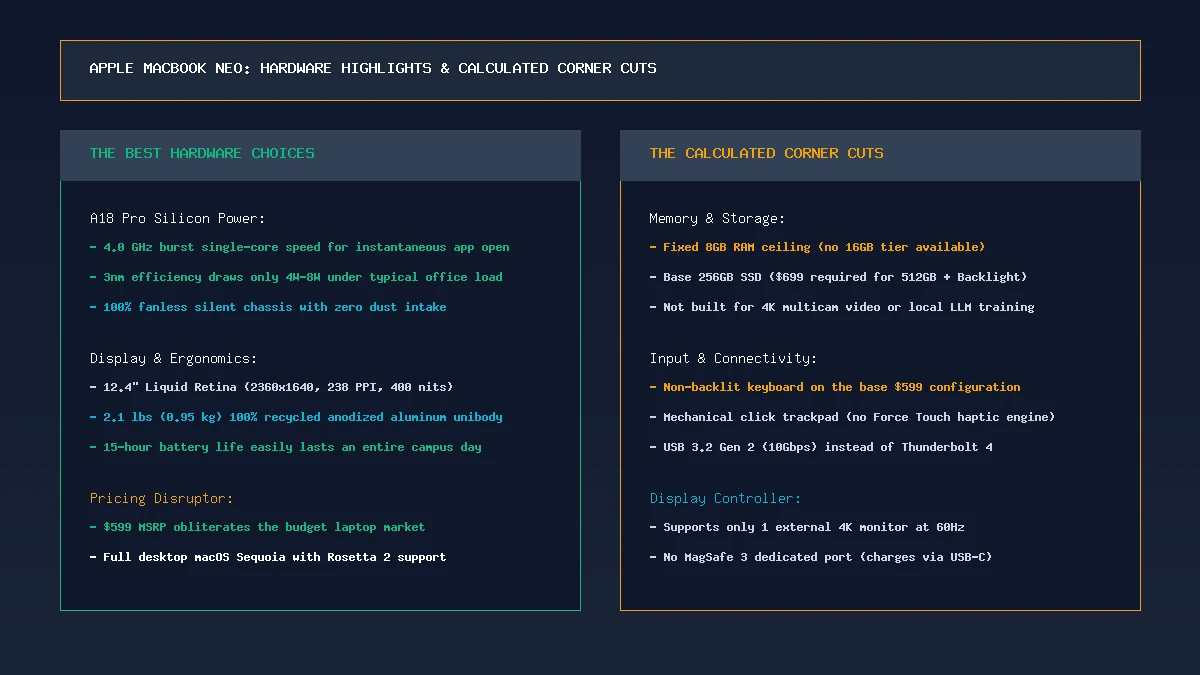Click the 'Base 256GB SSD' line
Screen dimensions: 1200x675
(x=838, y=277)
